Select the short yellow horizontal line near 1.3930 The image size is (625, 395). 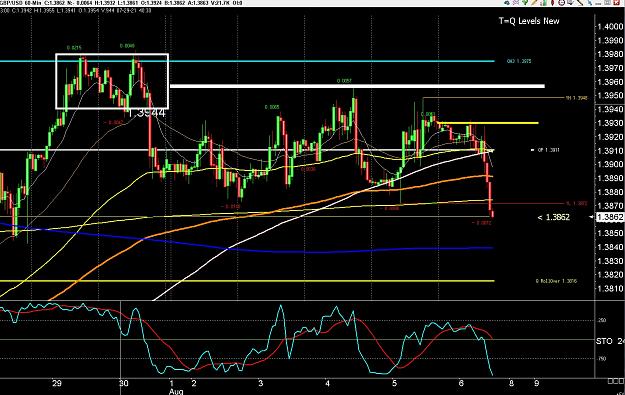point(488,123)
